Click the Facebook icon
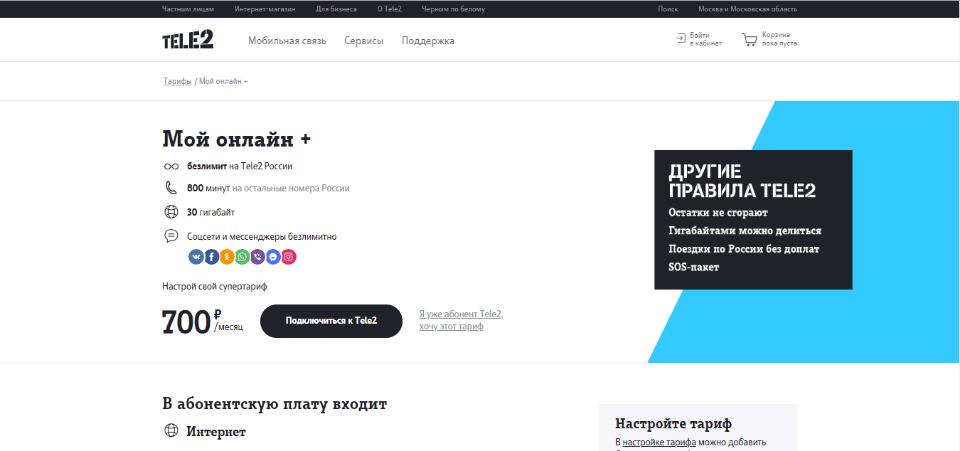Image resolution: width=960 pixels, height=451 pixels. [212, 257]
